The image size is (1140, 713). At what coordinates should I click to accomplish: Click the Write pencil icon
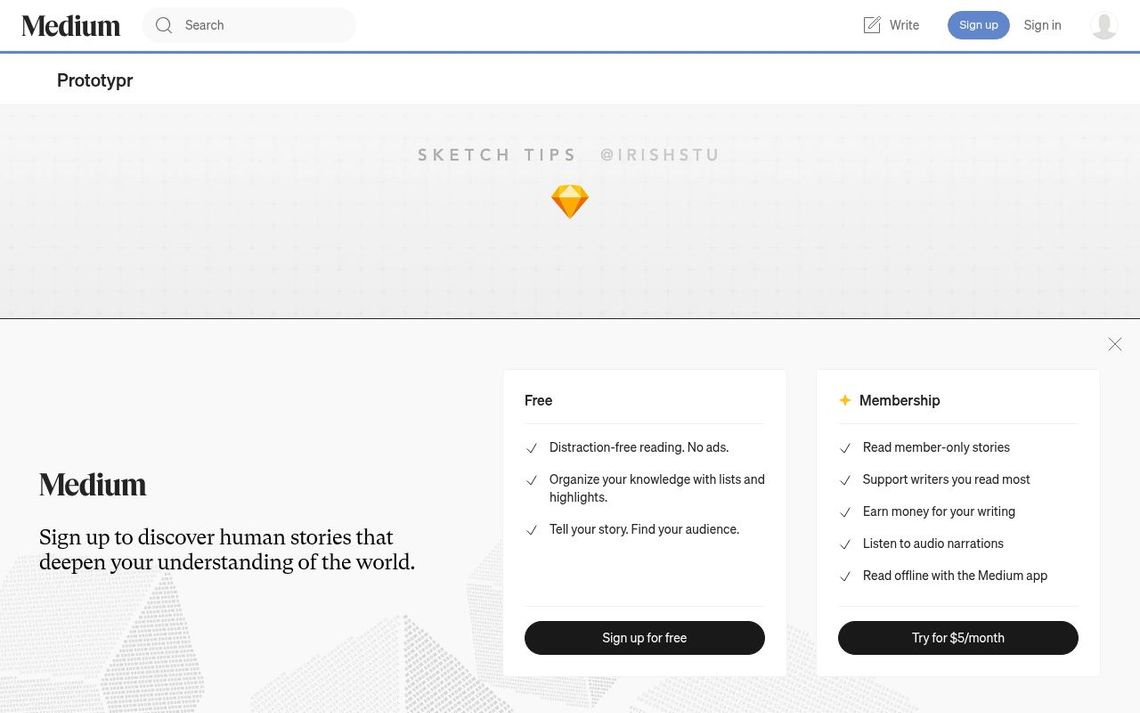click(x=872, y=25)
